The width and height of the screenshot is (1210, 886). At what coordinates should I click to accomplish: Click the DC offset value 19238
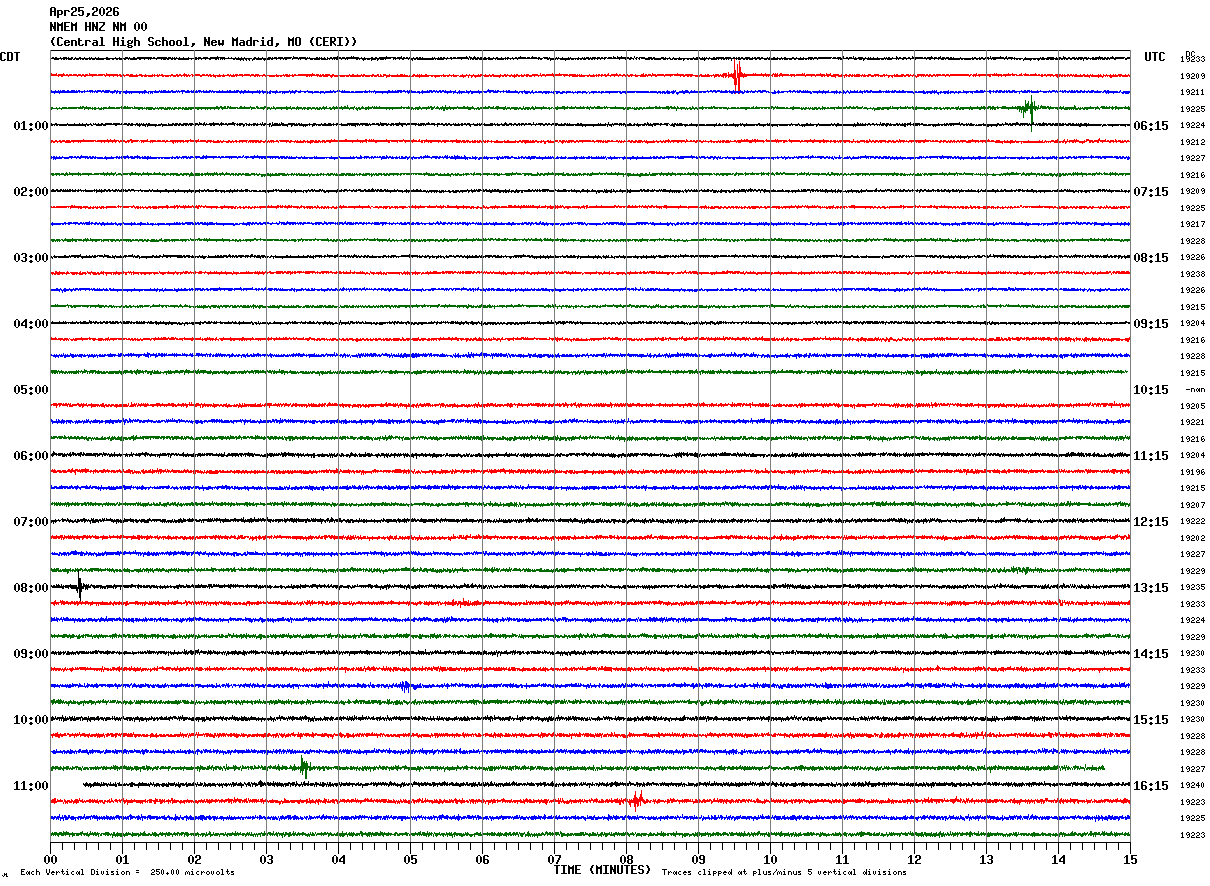tap(1193, 274)
